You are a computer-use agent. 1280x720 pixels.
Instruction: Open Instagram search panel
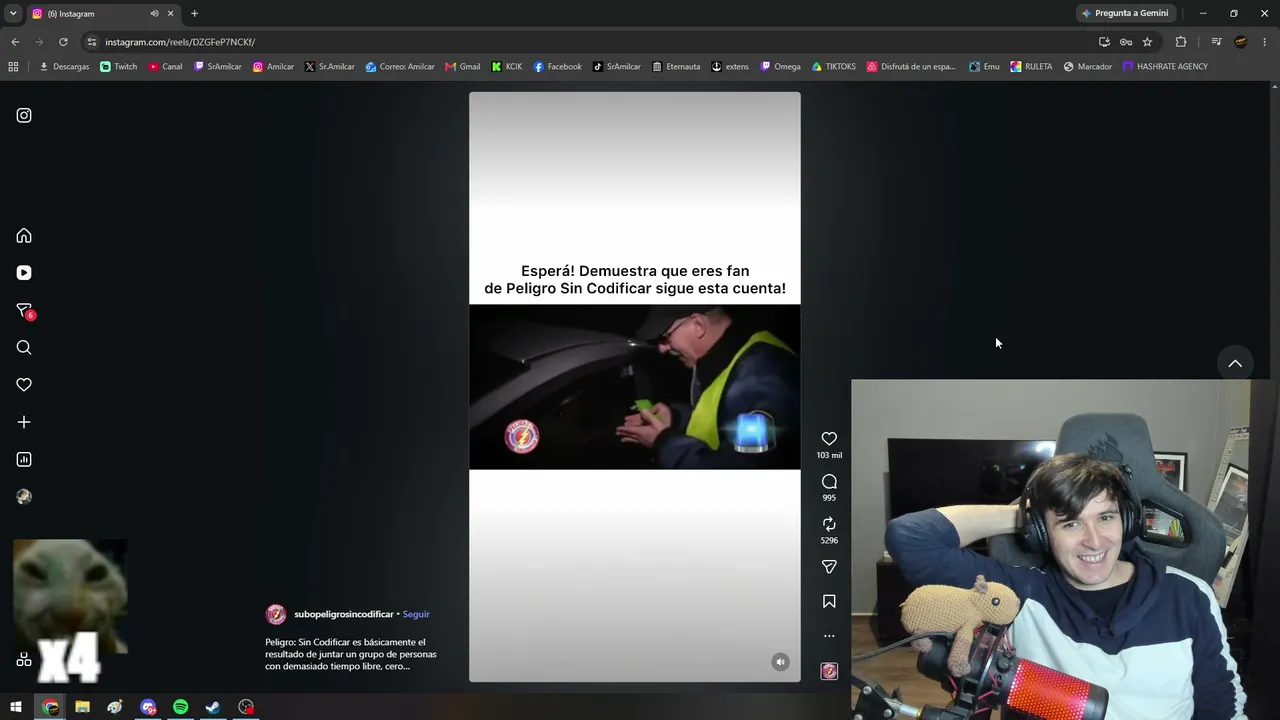(24, 348)
